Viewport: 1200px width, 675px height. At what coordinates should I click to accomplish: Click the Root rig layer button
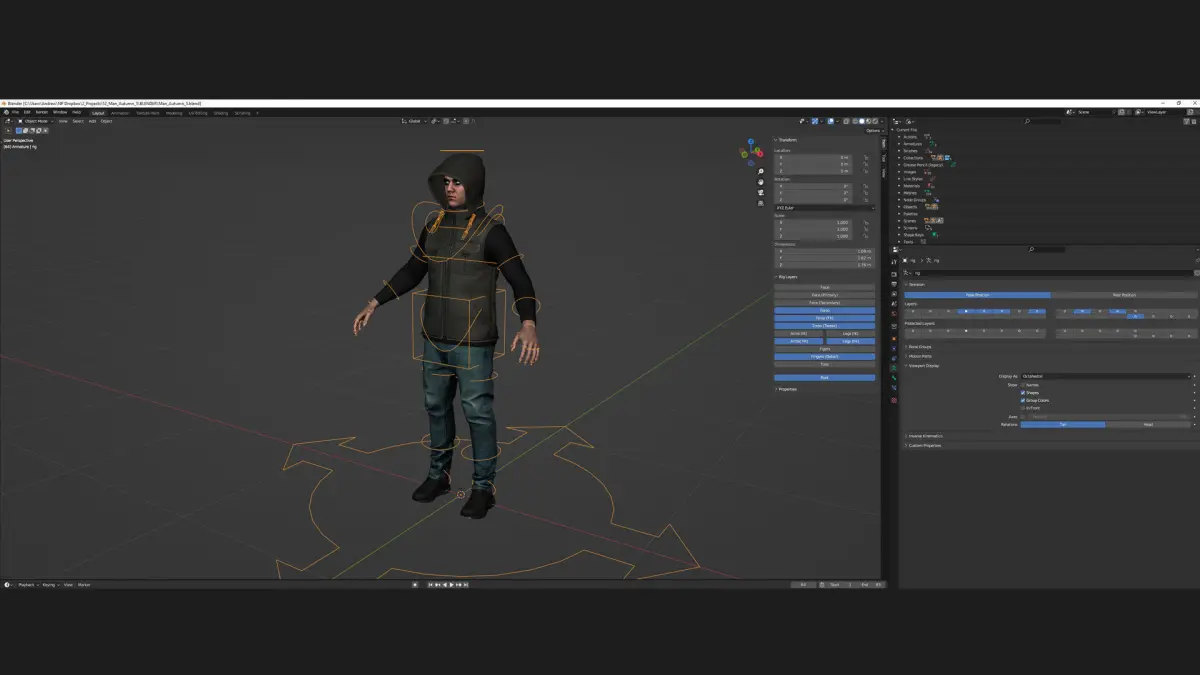click(824, 377)
